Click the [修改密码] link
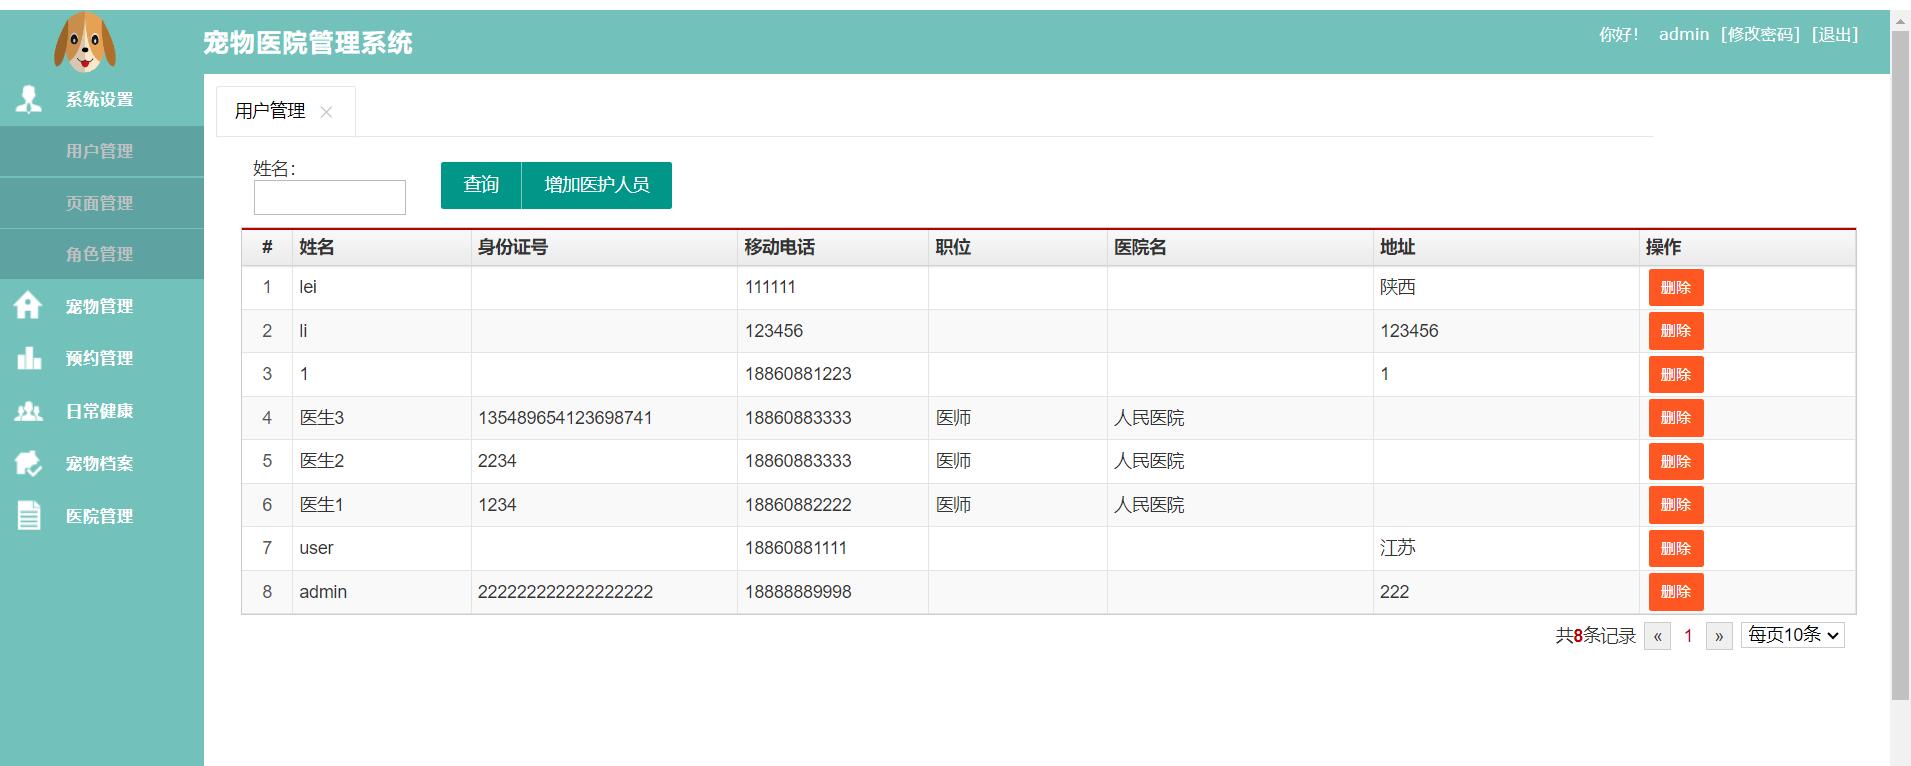The image size is (1911, 766). pyautogui.click(x=1760, y=34)
